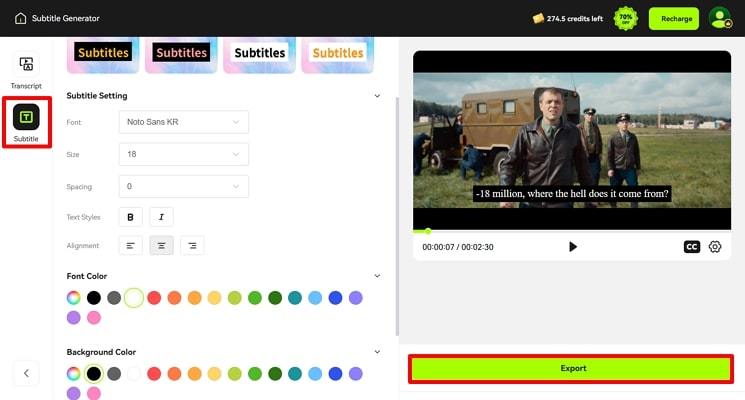Screen dimensions: 745x400
Task: Choose lavender background color in the bottom row
Action: click(74, 393)
